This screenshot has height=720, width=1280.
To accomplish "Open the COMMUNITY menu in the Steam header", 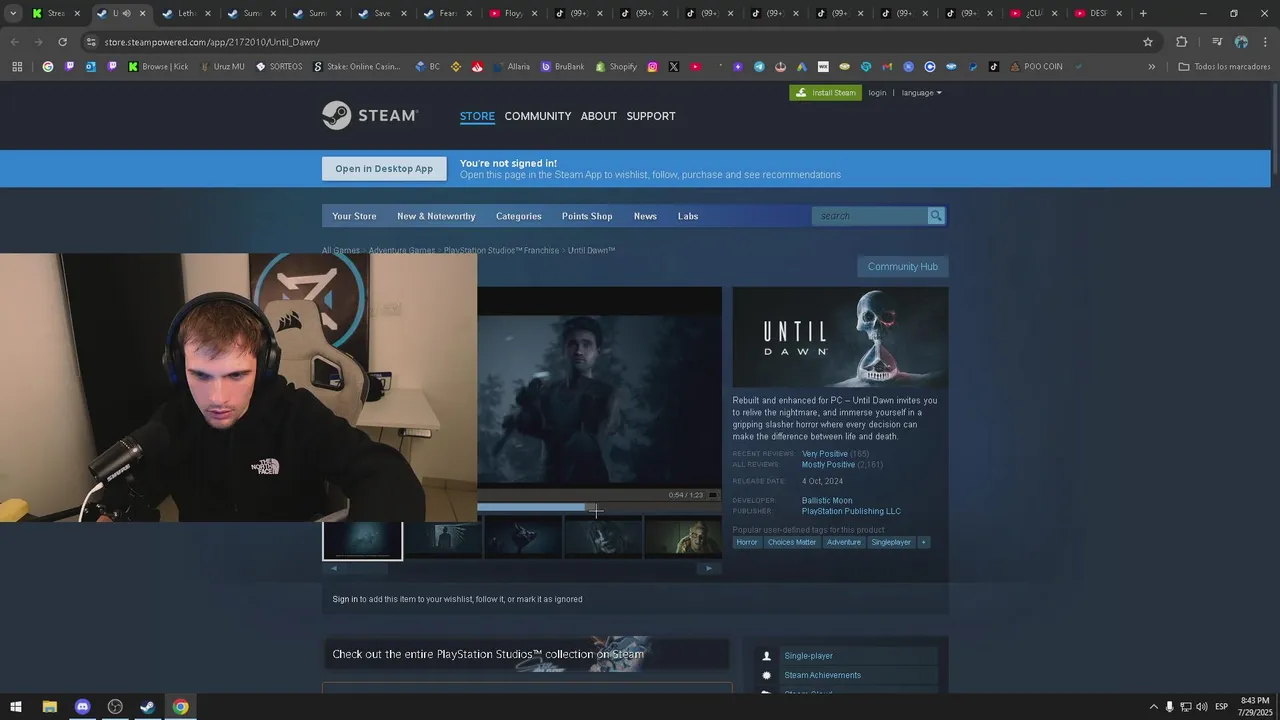I will (x=537, y=116).
